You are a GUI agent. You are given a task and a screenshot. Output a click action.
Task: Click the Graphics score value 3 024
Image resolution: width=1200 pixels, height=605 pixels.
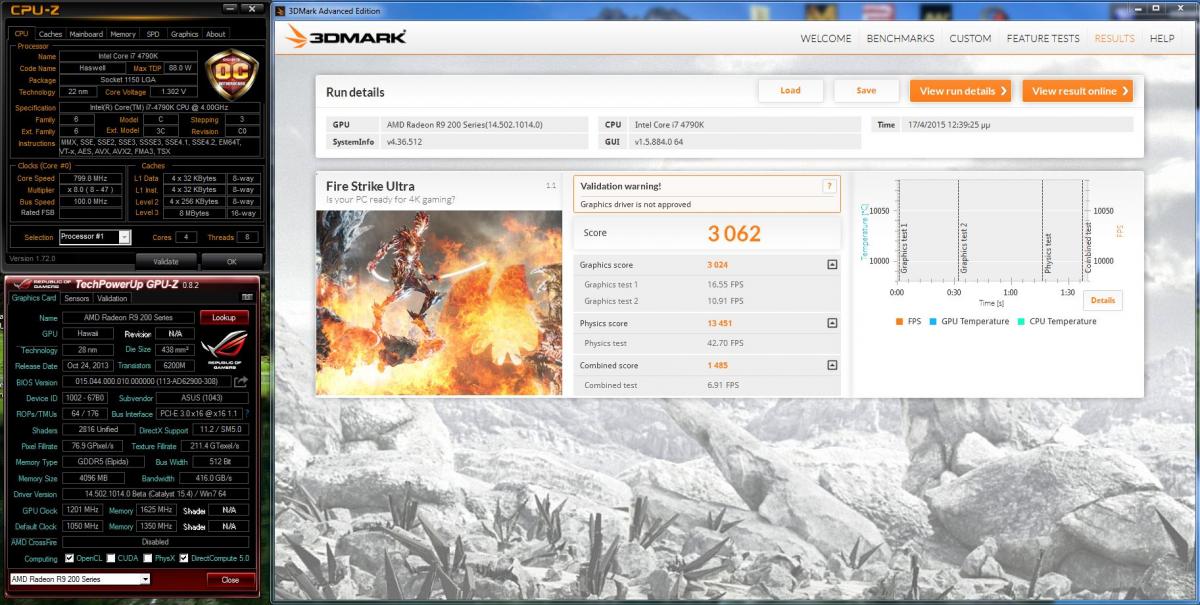point(717,265)
